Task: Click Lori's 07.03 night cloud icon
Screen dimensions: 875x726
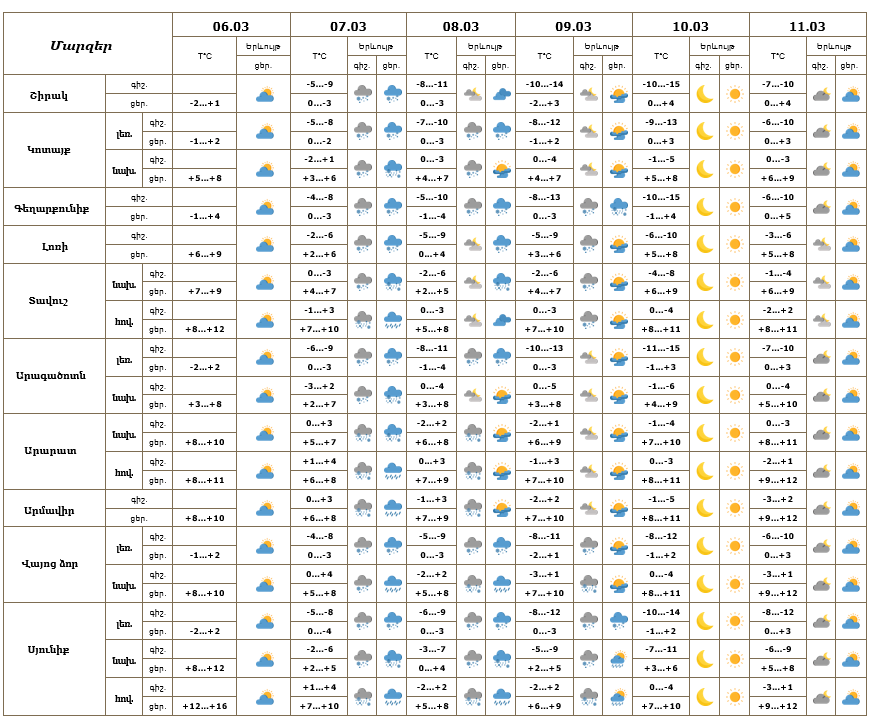Action: pos(363,244)
